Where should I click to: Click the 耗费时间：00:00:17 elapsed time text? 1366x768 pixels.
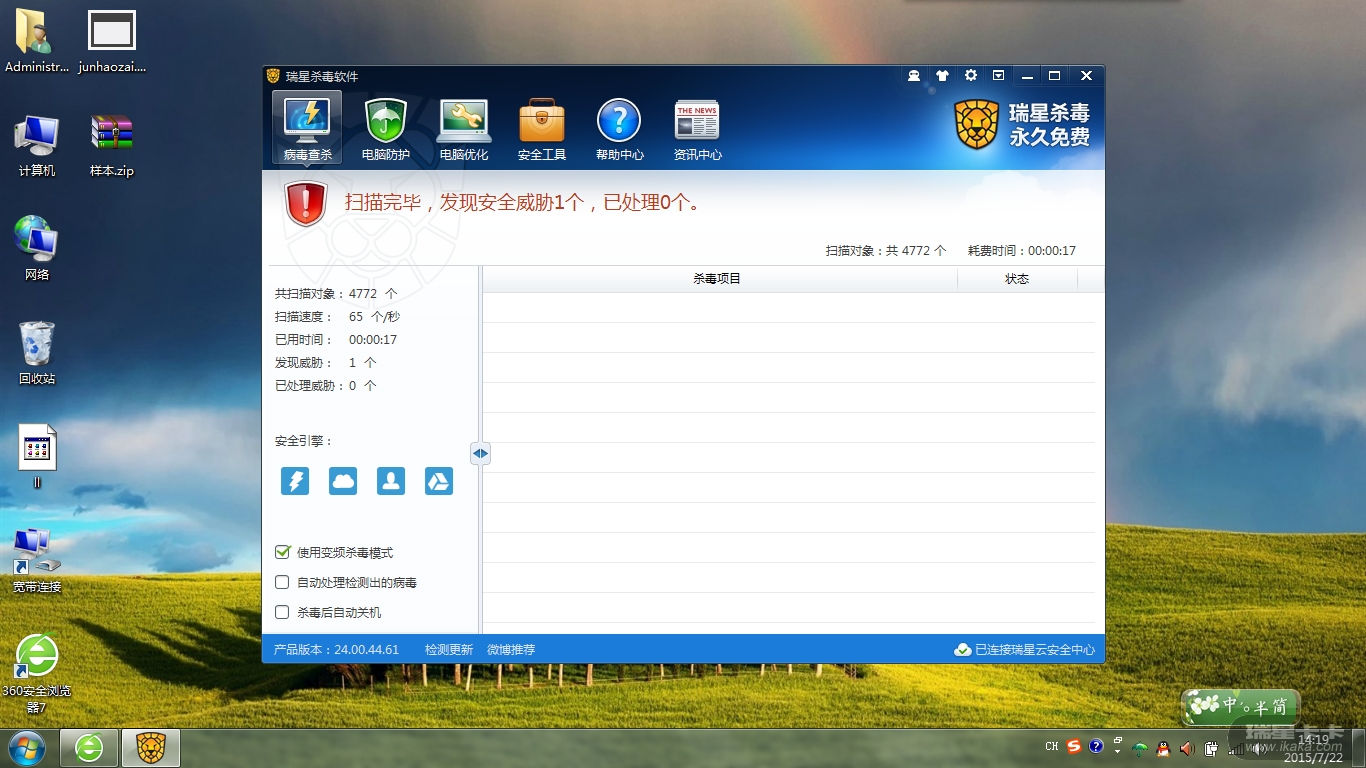click(1022, 251)
